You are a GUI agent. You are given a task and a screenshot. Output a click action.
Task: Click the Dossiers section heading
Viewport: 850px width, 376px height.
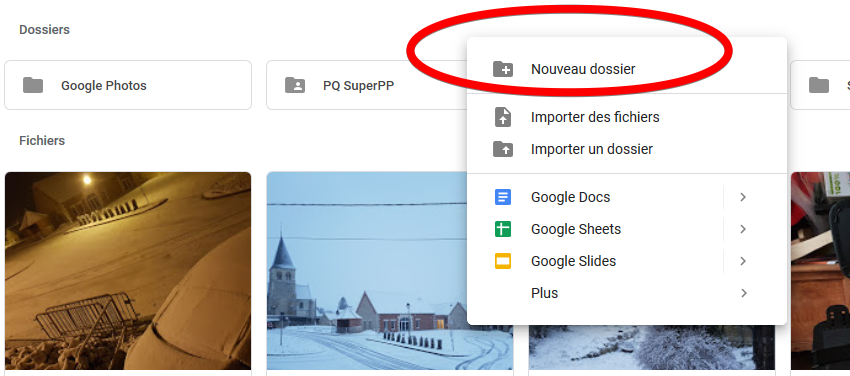(x=44, y=30)
